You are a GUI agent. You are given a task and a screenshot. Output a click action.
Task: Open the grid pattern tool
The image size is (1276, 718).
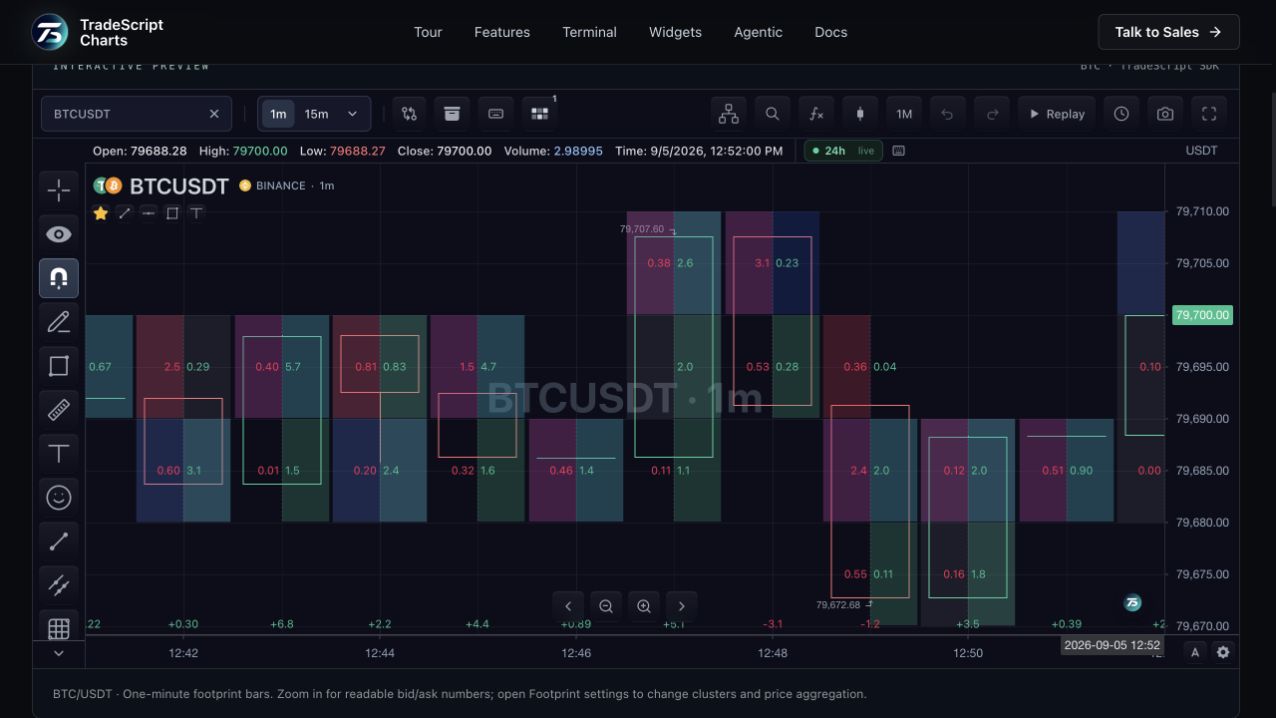[x=59, y=628]
